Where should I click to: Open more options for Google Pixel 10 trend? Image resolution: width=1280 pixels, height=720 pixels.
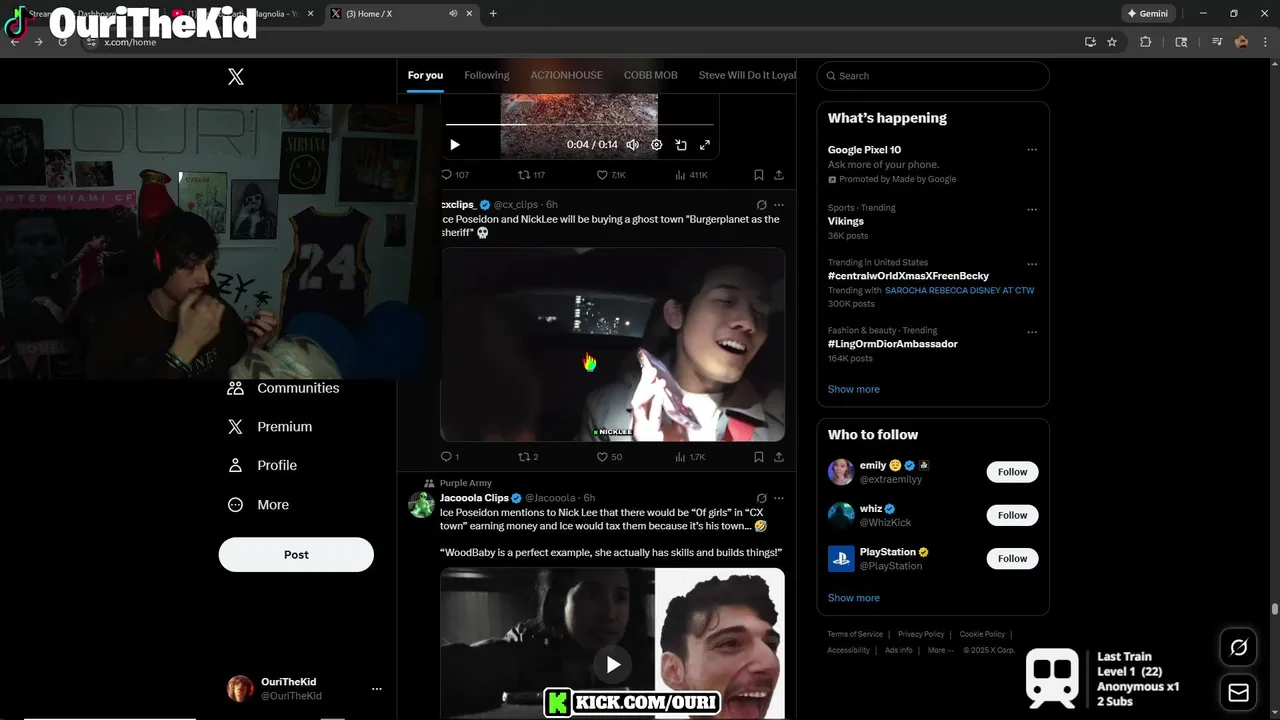[1032, 150]
